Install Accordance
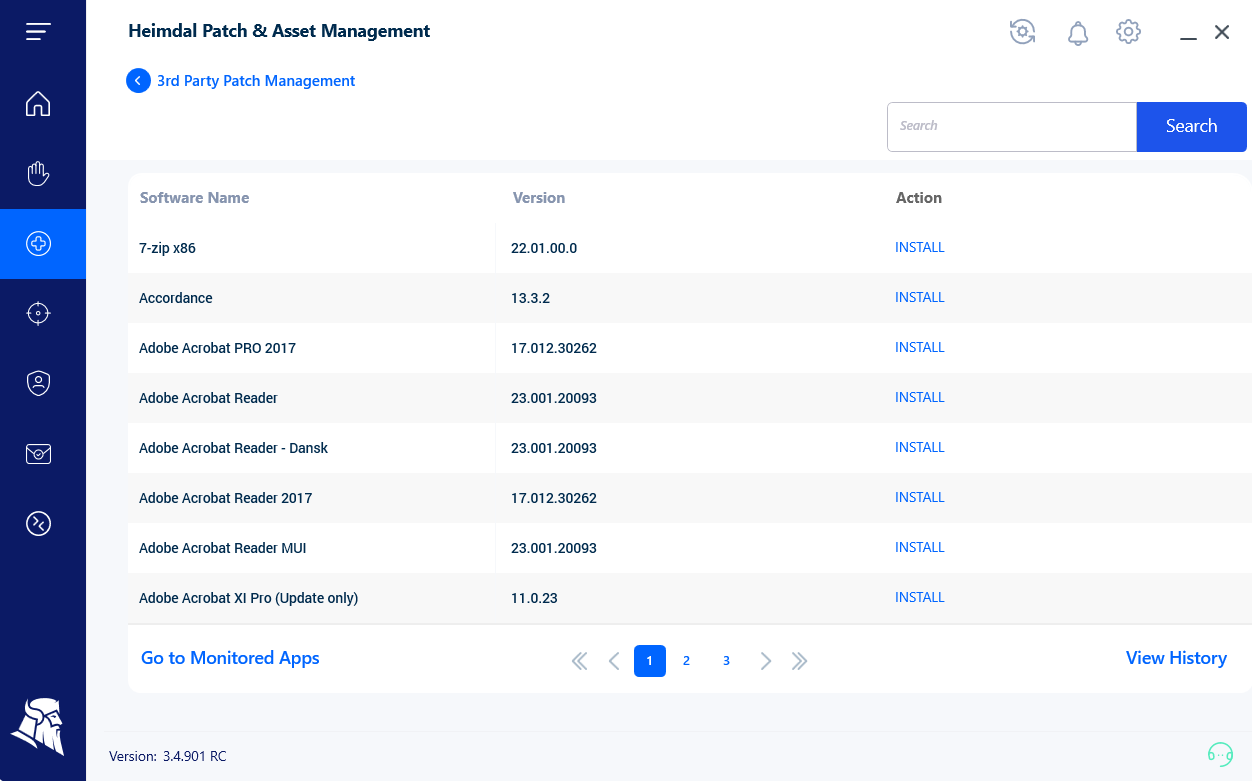This screenshot has width=1252, height=781. click(920, 298)
